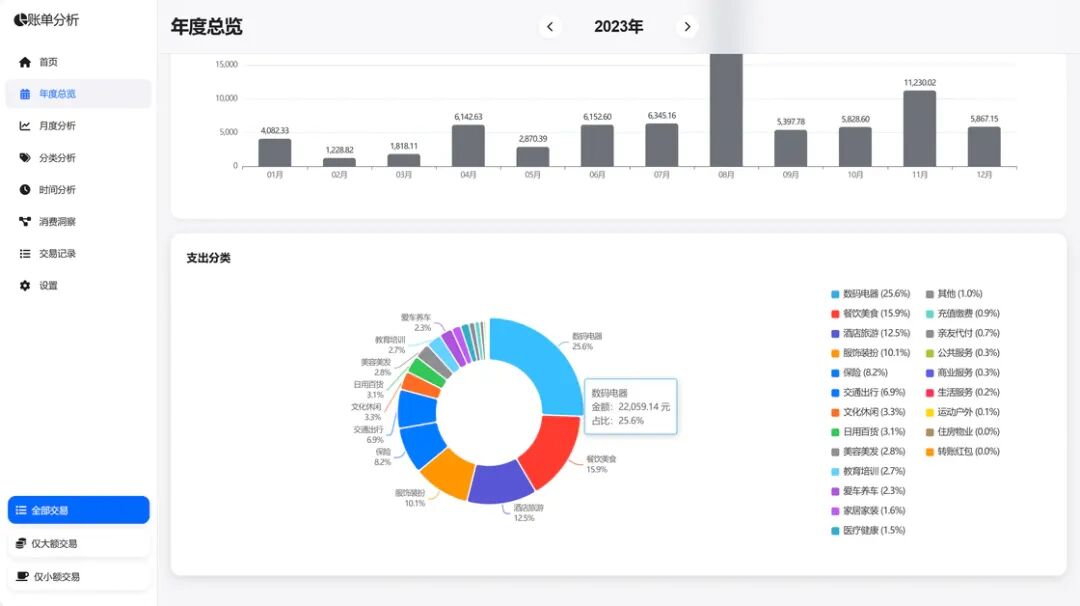Screen dimensions: 1080x606
Task: Click the 支出分类 section heading
Action: pyautogui.click(x=208, y=258)
